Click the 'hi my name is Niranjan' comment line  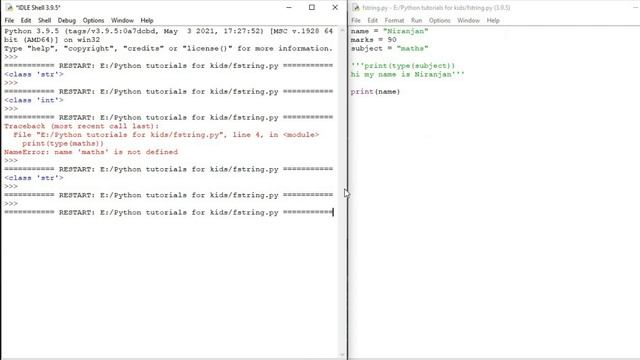tap(407, 74)
